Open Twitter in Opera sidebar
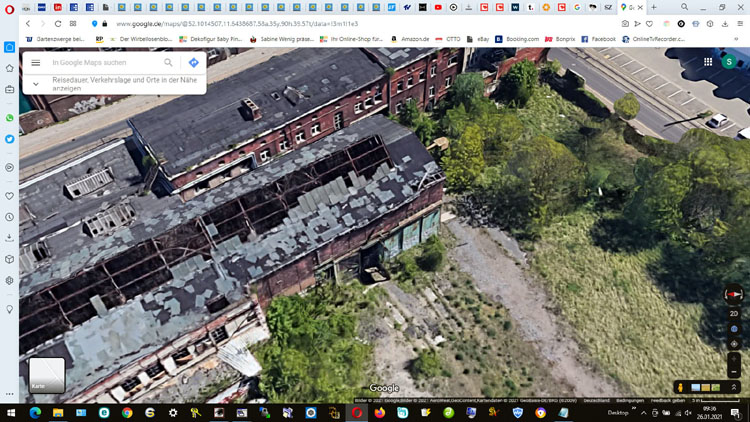 pos(10,139)
